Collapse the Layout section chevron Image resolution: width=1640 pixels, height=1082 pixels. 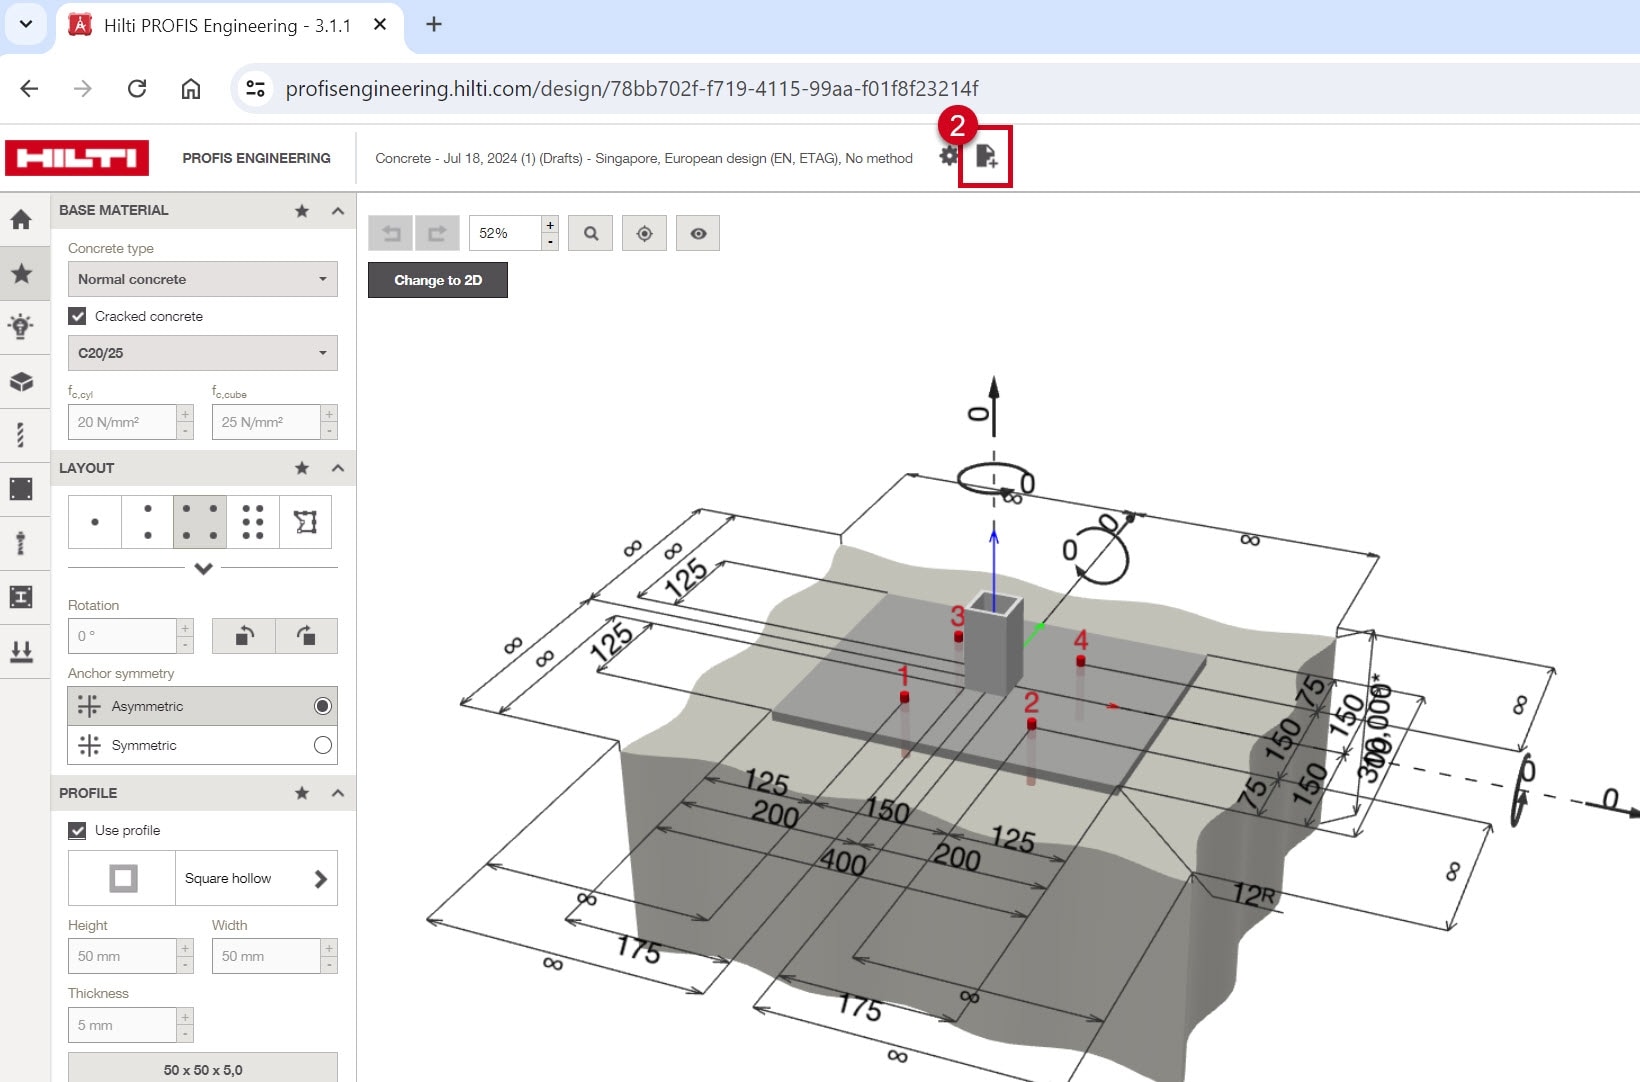338,468
